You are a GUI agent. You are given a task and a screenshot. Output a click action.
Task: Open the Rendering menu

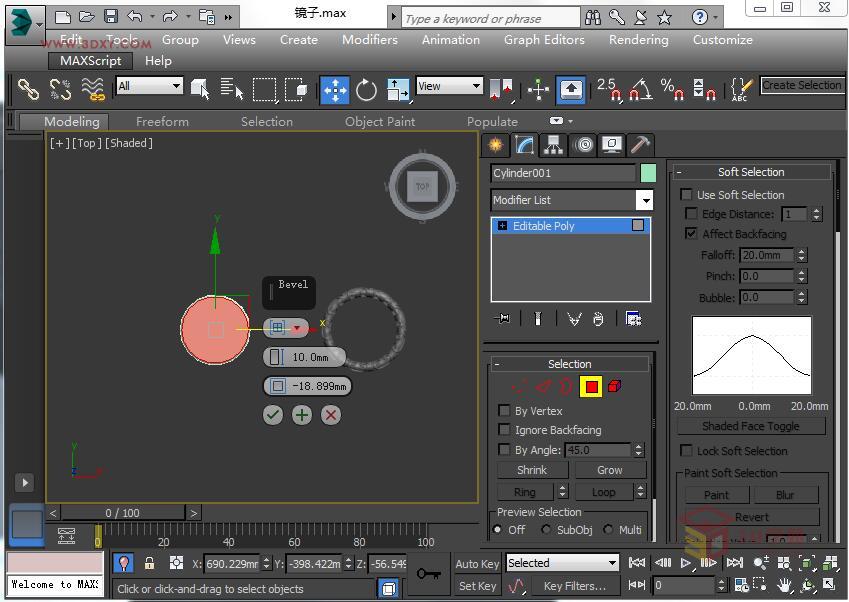[x=638, y=40]
